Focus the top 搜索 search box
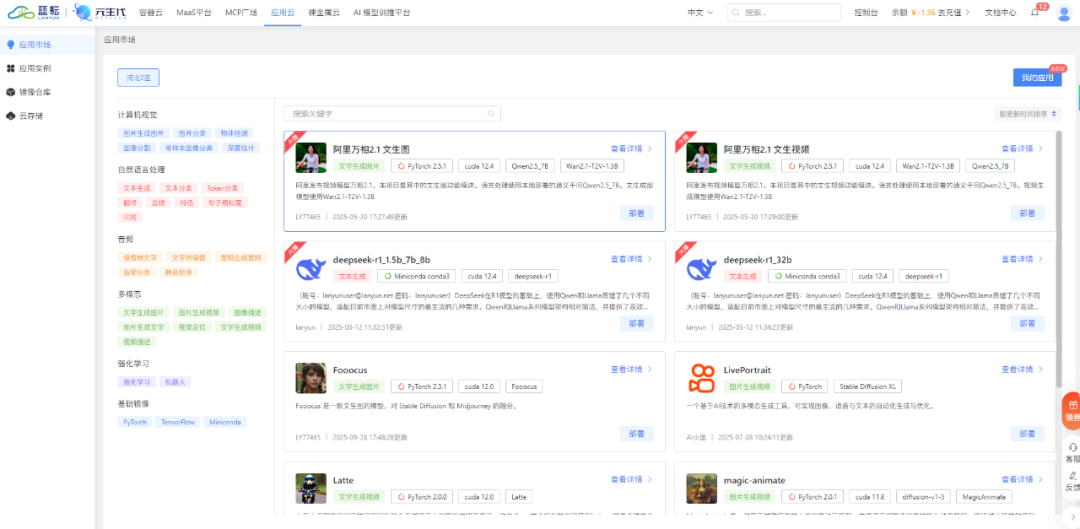The image size is (1080, 529). coord(784,12)
